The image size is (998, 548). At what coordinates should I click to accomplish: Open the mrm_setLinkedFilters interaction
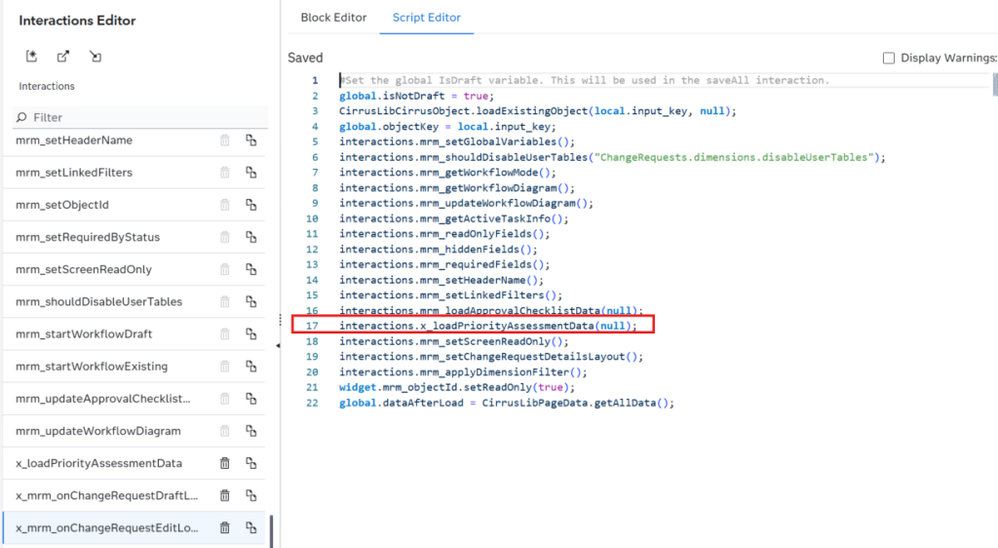(74, 172)
